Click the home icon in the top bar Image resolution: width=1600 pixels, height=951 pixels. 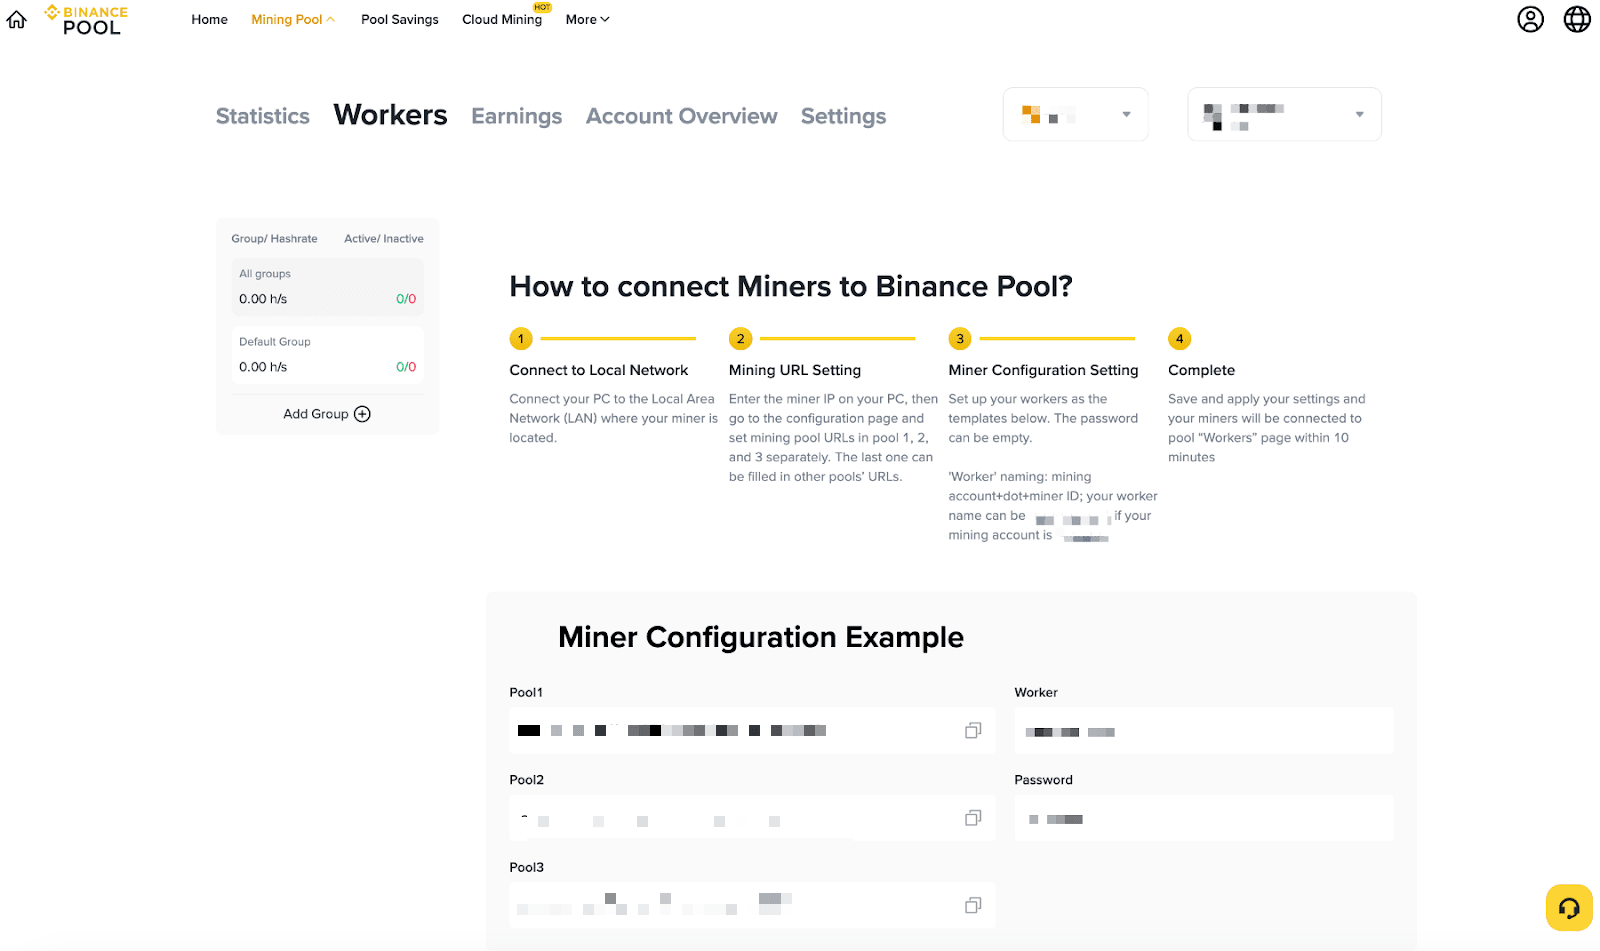(17, 19)
